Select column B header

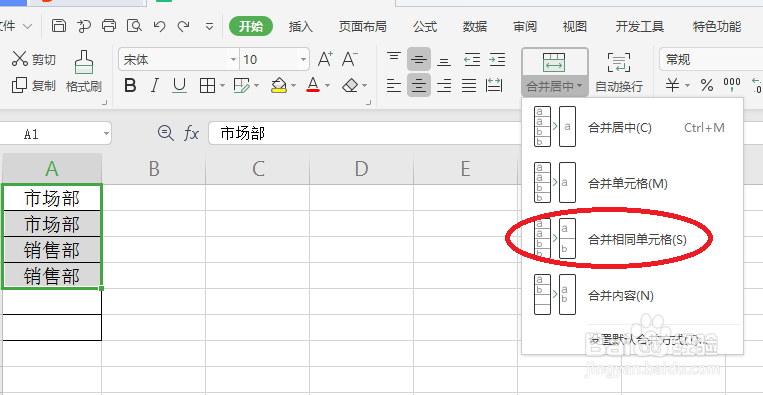point(154,169)
